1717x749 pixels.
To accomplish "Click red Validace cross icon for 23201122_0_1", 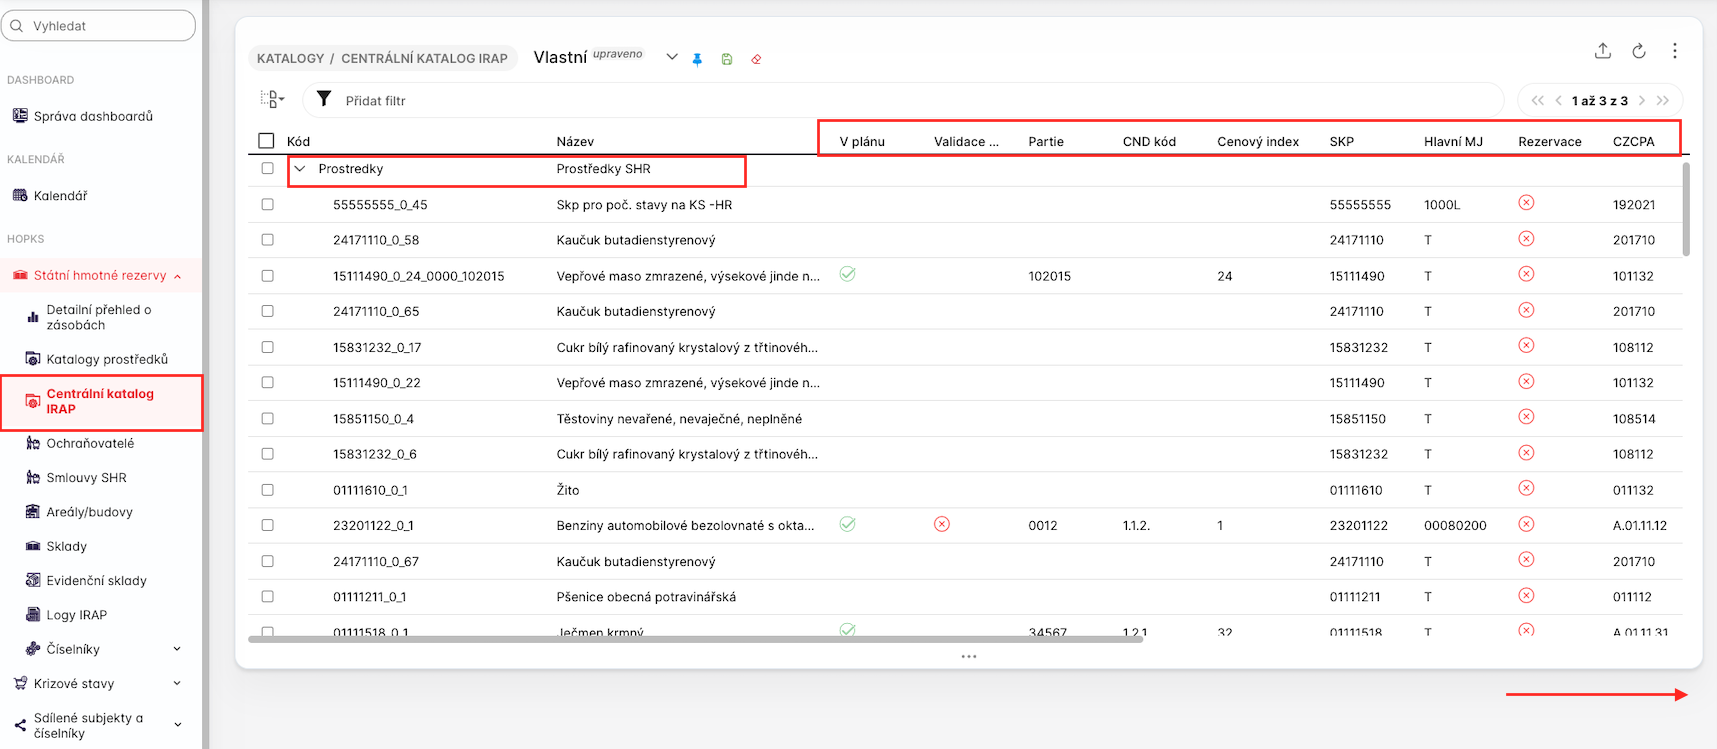I will pos(941,524).
